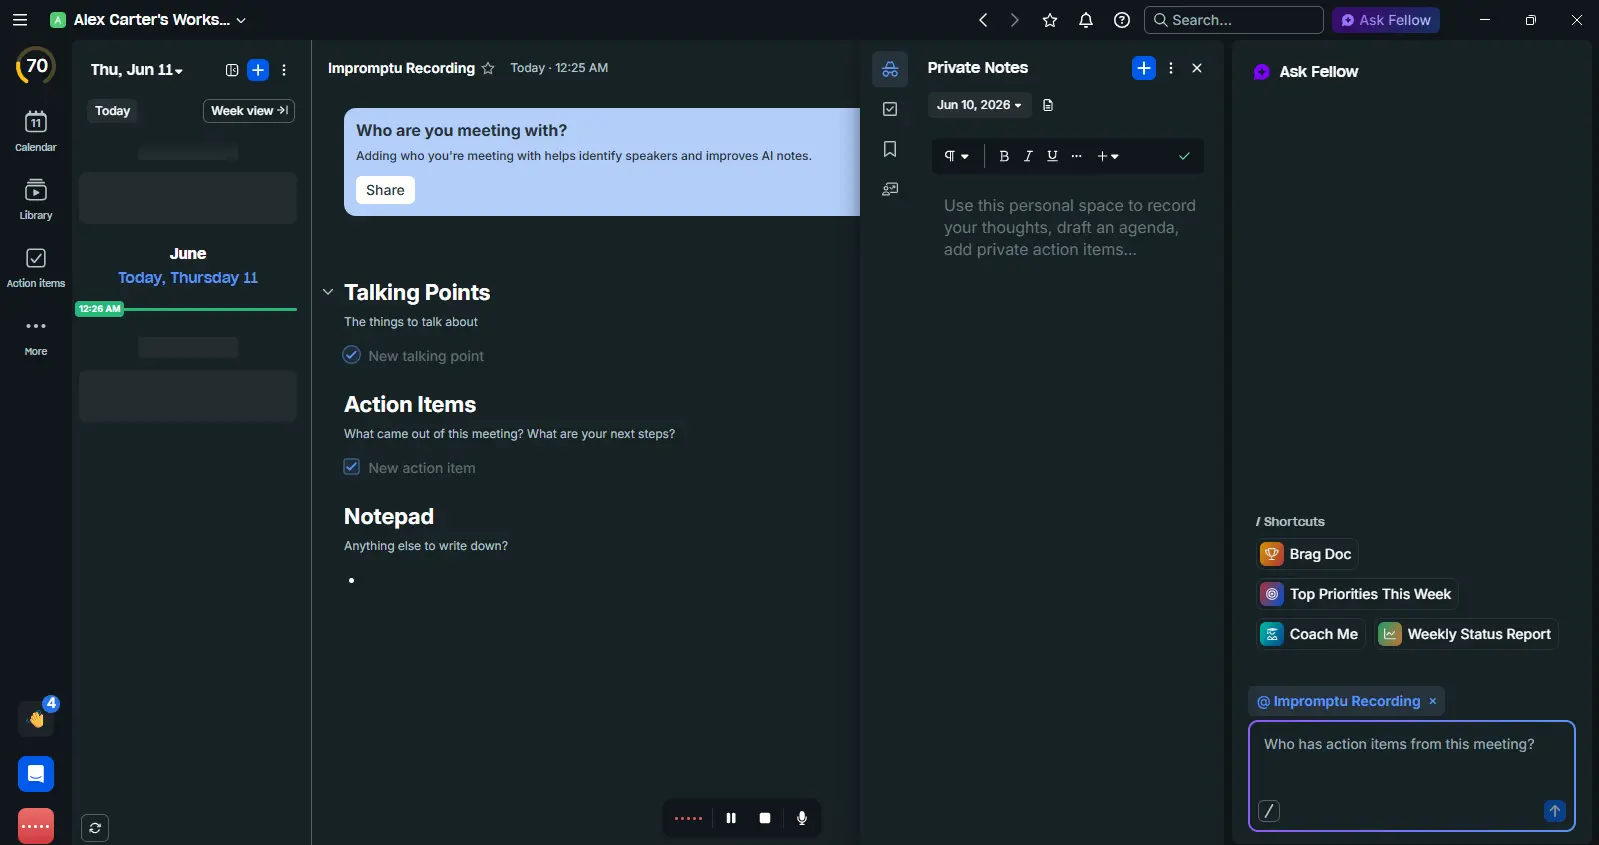Select the Brag Doc shortcut
This screenshot has width=1599, height=845.
[x=1307, y=554]
